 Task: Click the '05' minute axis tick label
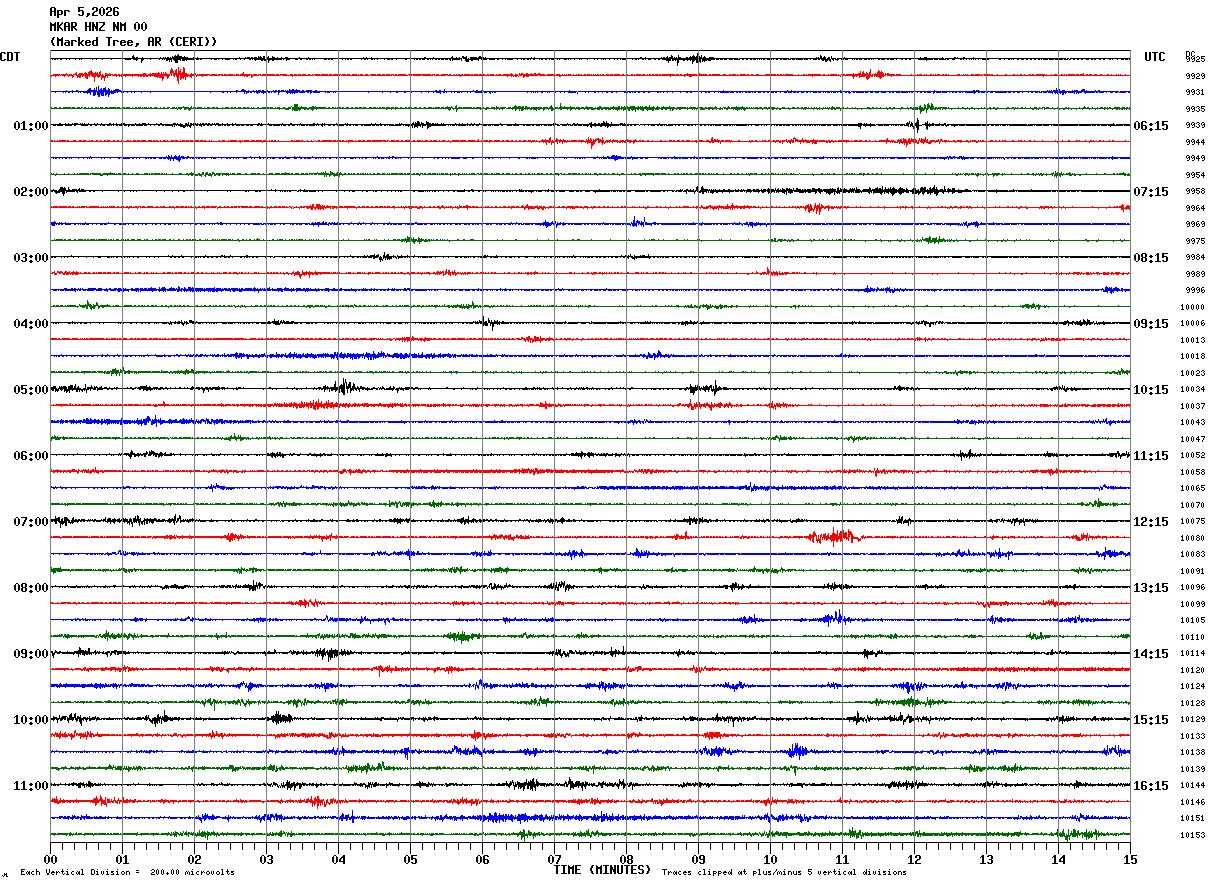[x=411, y=859]
